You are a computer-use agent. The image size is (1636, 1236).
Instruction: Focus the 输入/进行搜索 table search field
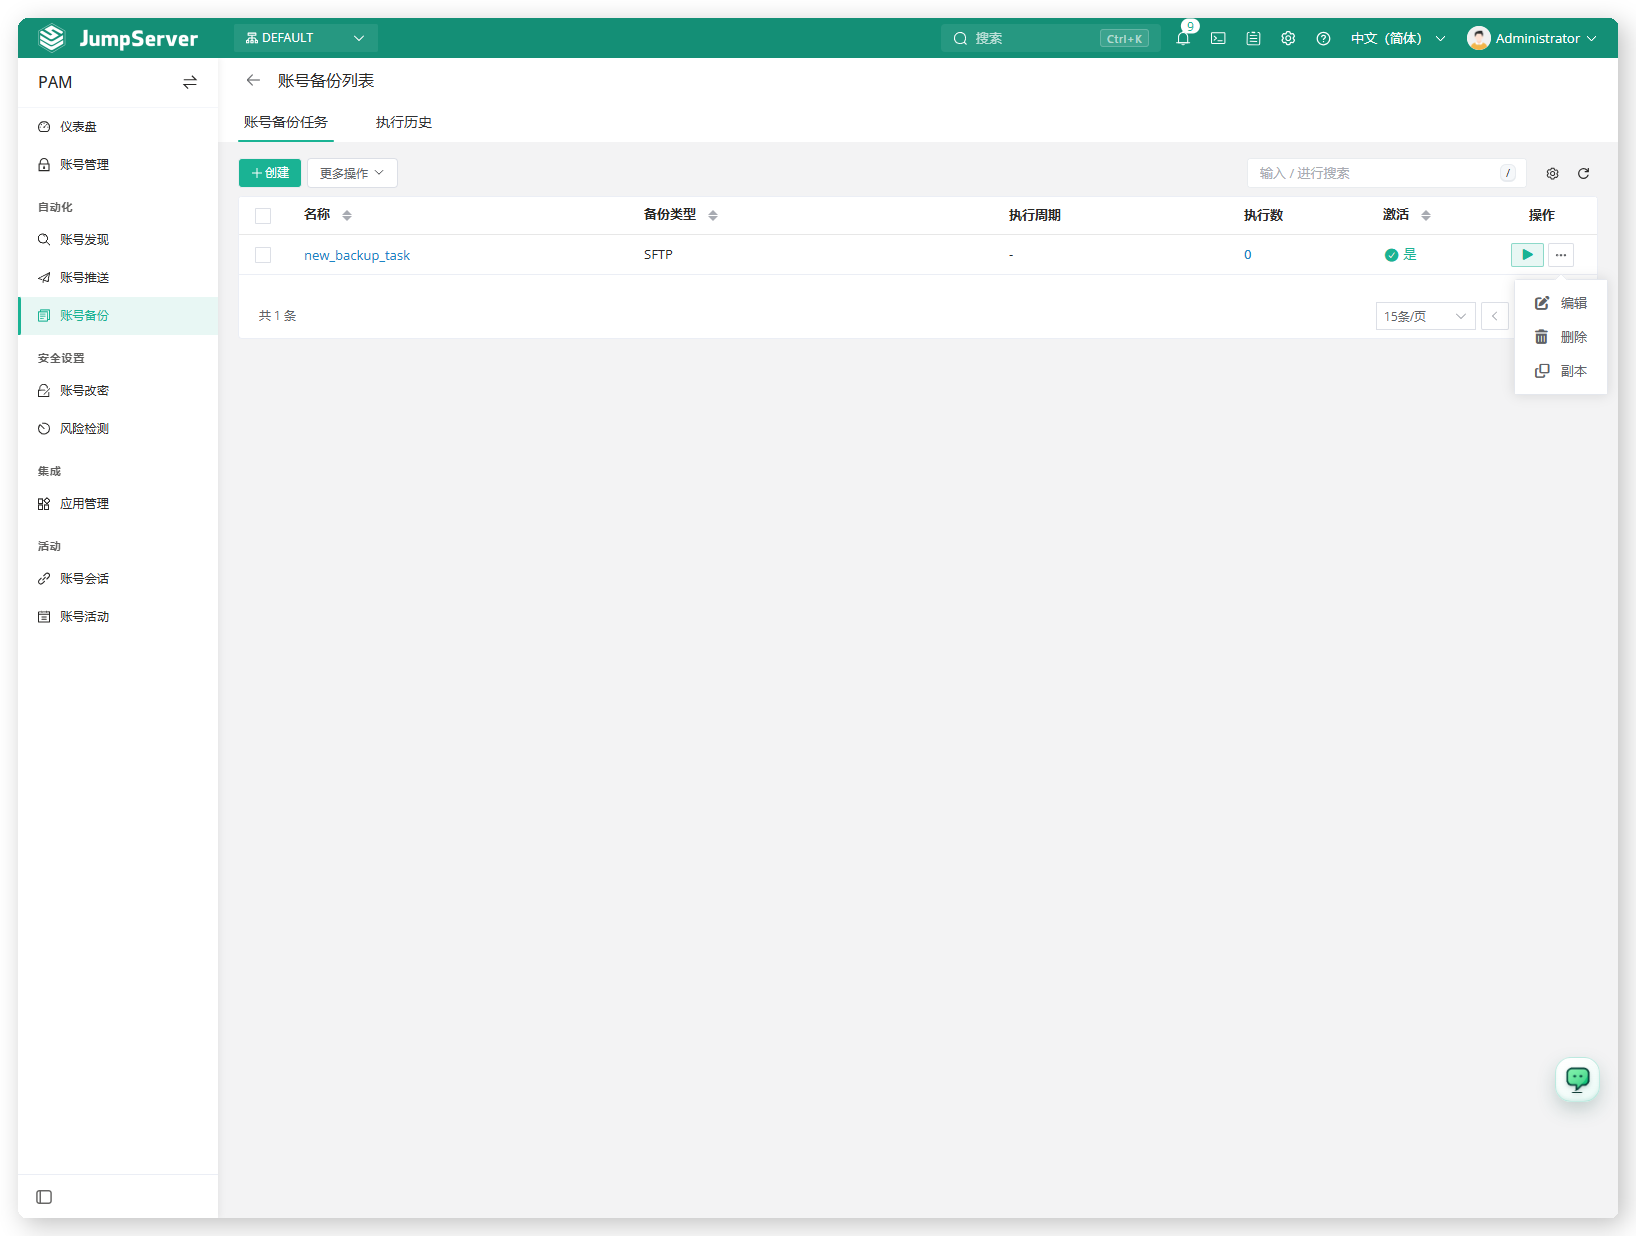1386,173
